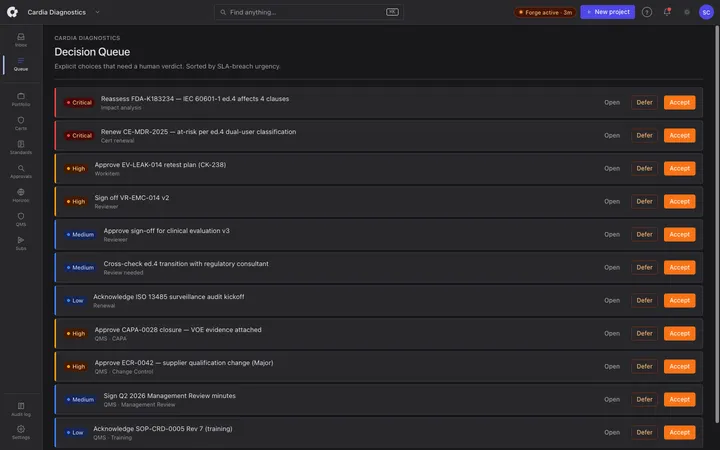Open 'Cross-check ed.4 transition' title
The height and width of the screenshot is (450, 720).
click(x=186, y=264)
